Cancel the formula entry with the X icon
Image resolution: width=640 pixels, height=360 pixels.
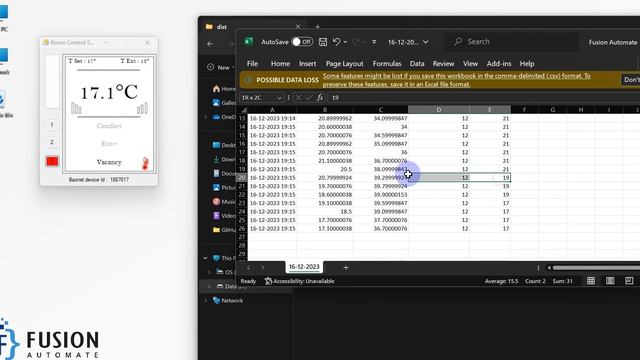click(x=298, y=98)
